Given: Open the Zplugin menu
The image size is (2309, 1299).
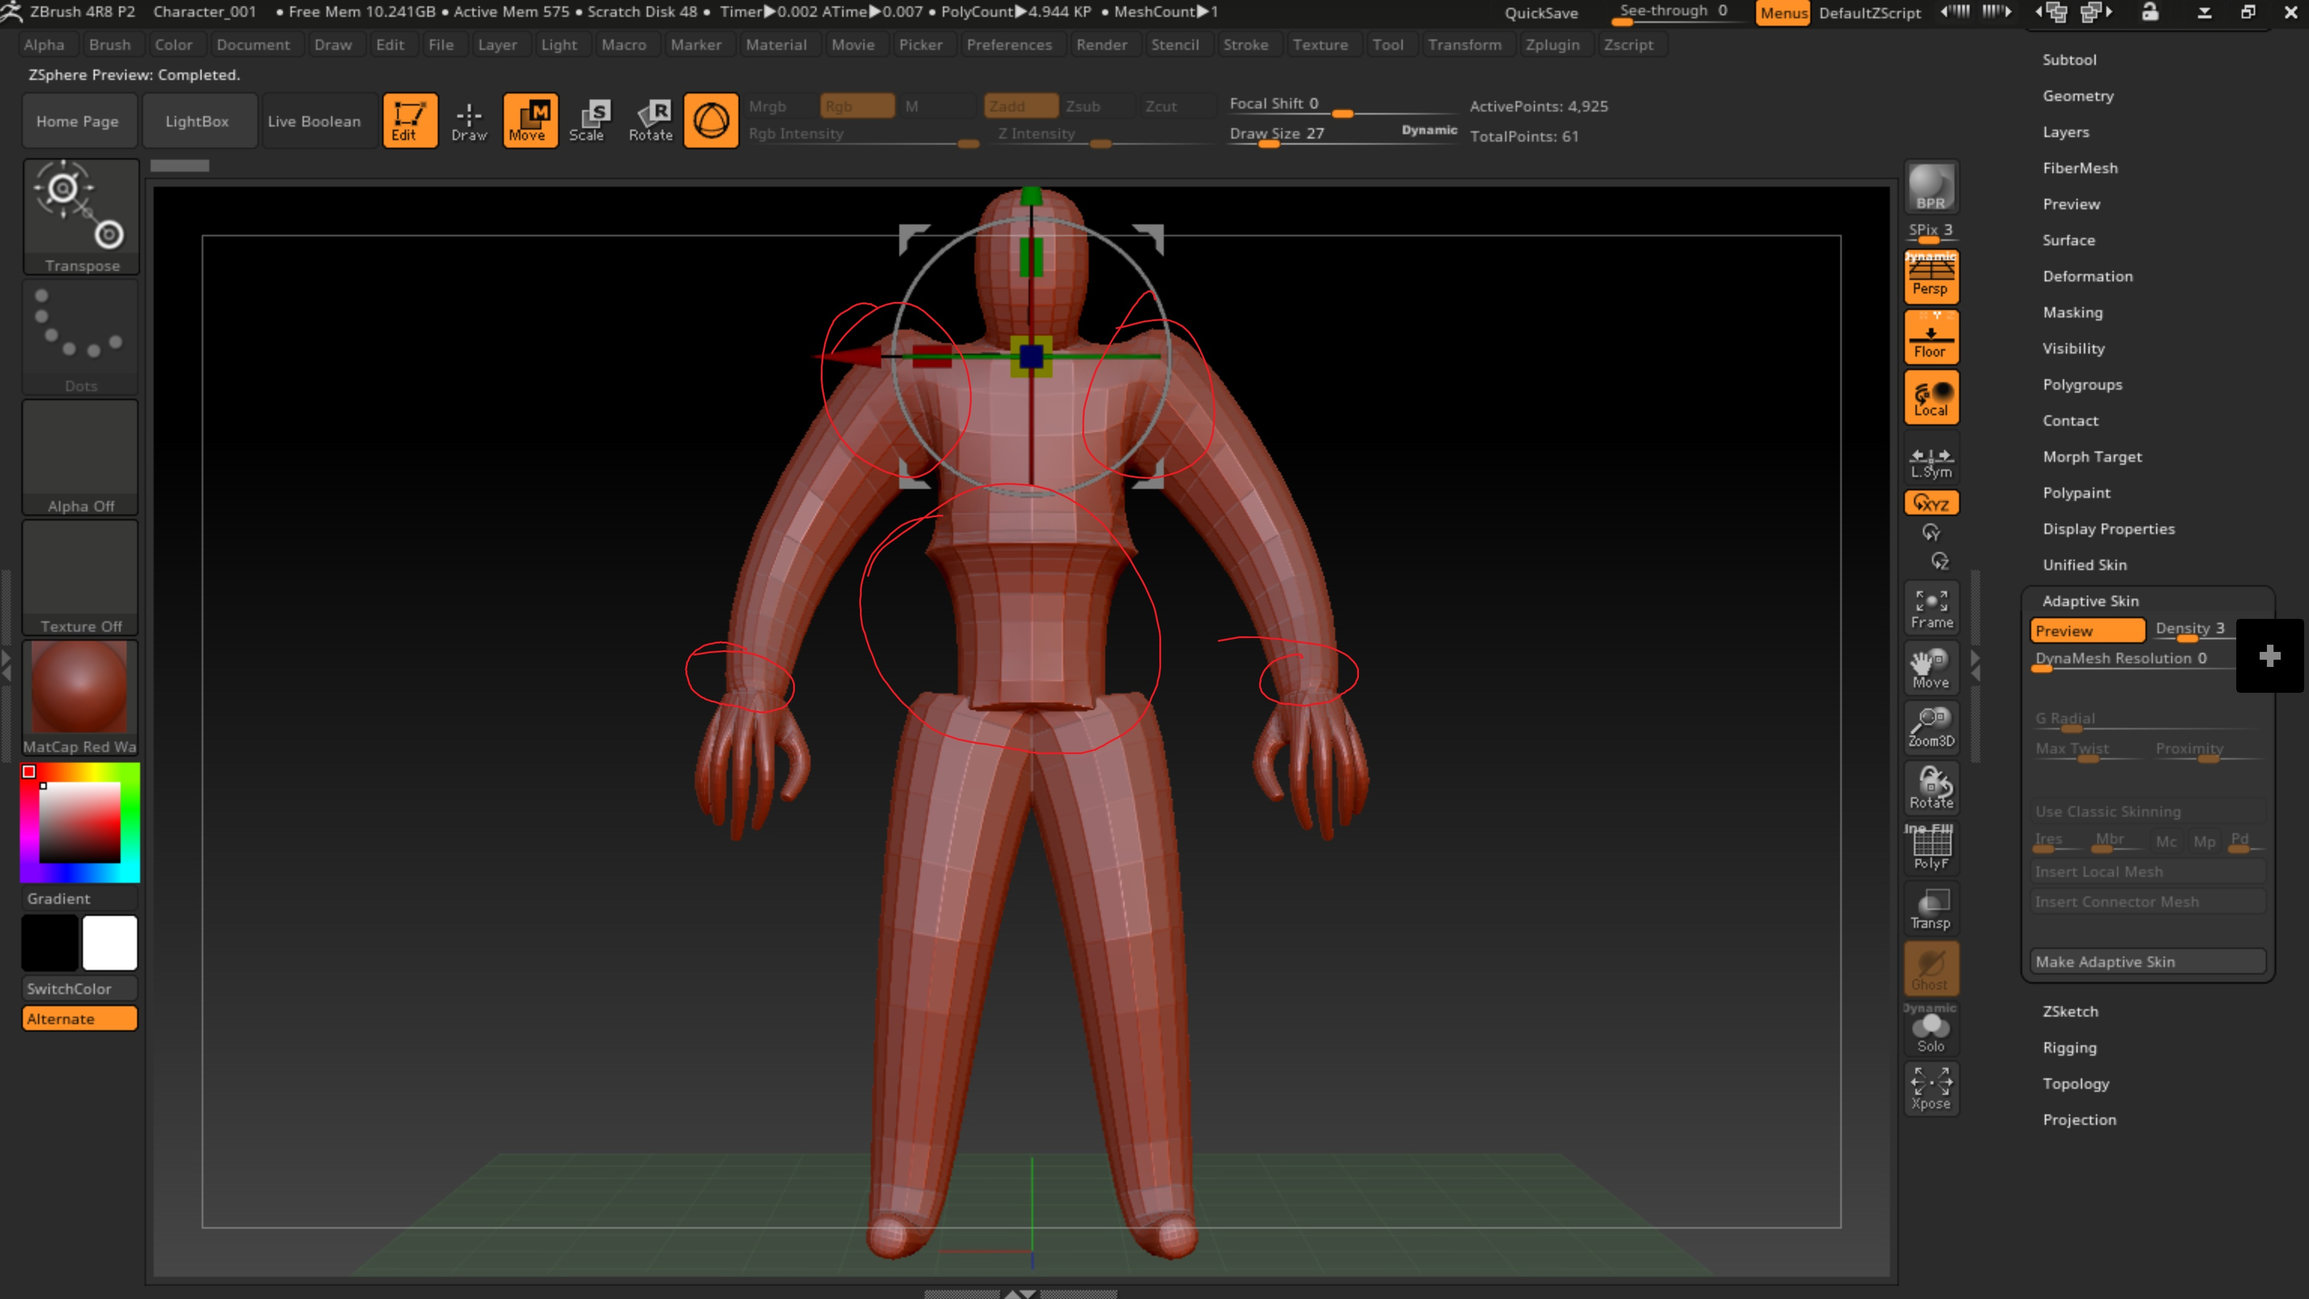Looking at the screenshot, I should tap(1549, 43).
